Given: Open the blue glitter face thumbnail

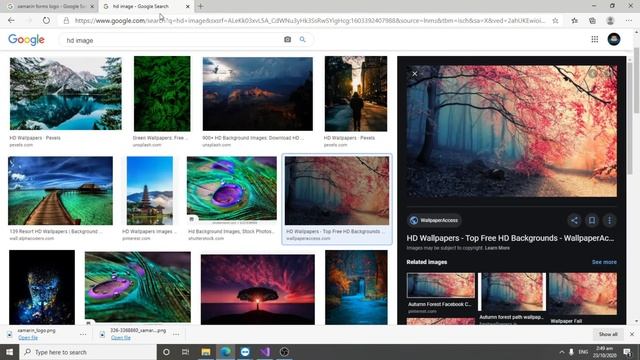Looking at the screenshot, I should click(42, 287).
